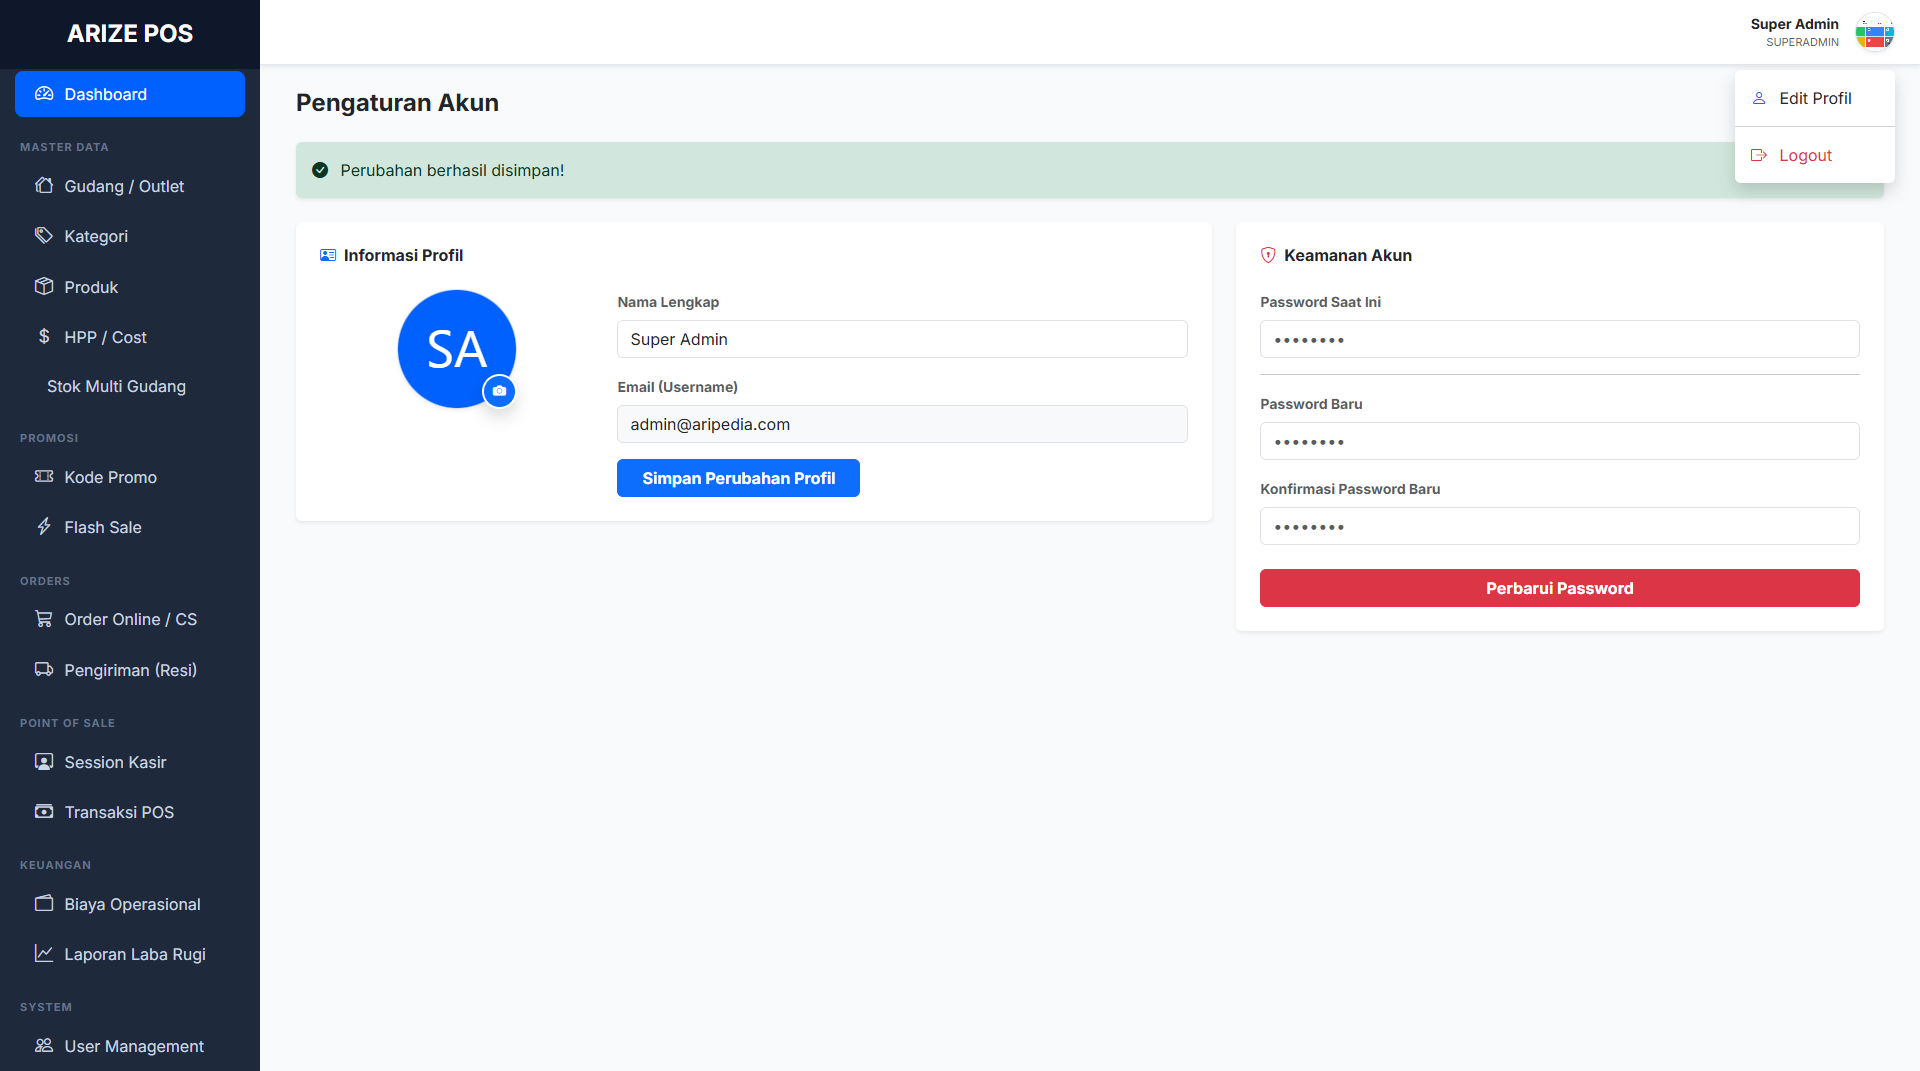
Task: Select Edit Profil from the dropdown
Action: click(x=1814, y=98)
